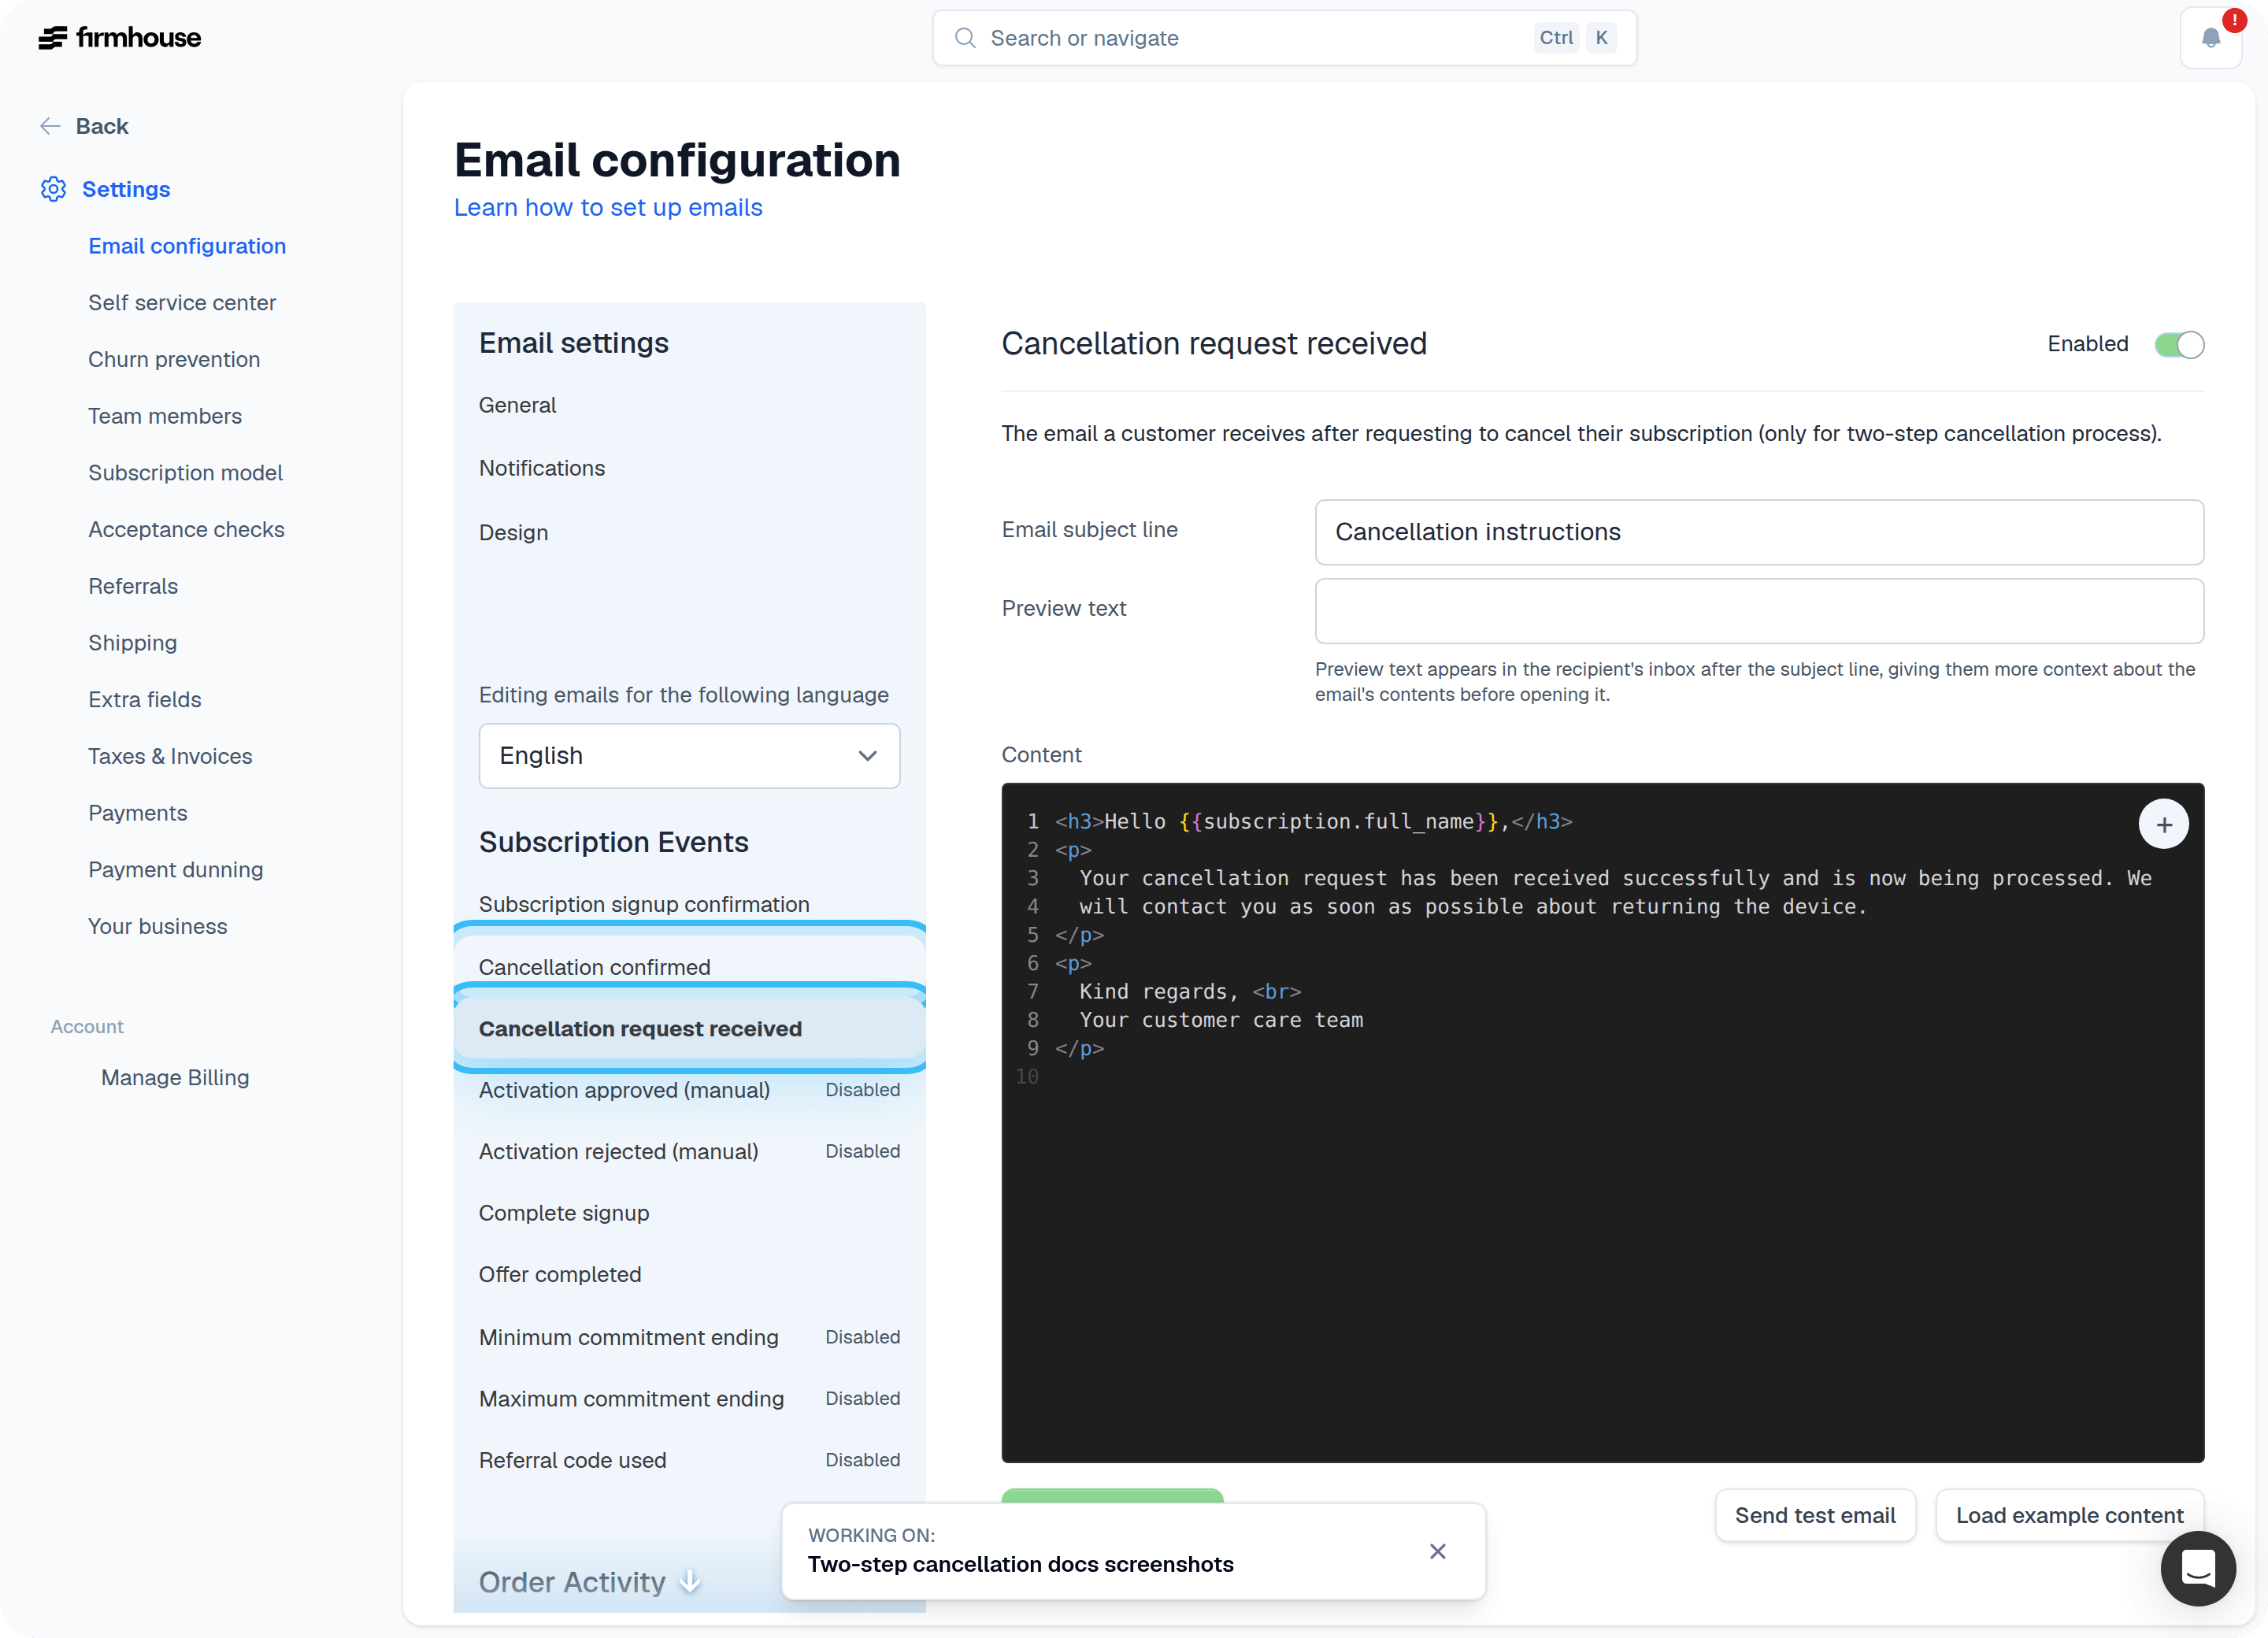Open the chat support bubble
Viewport: 2268px width, 1638px height.
[x=2198, y=1568]
